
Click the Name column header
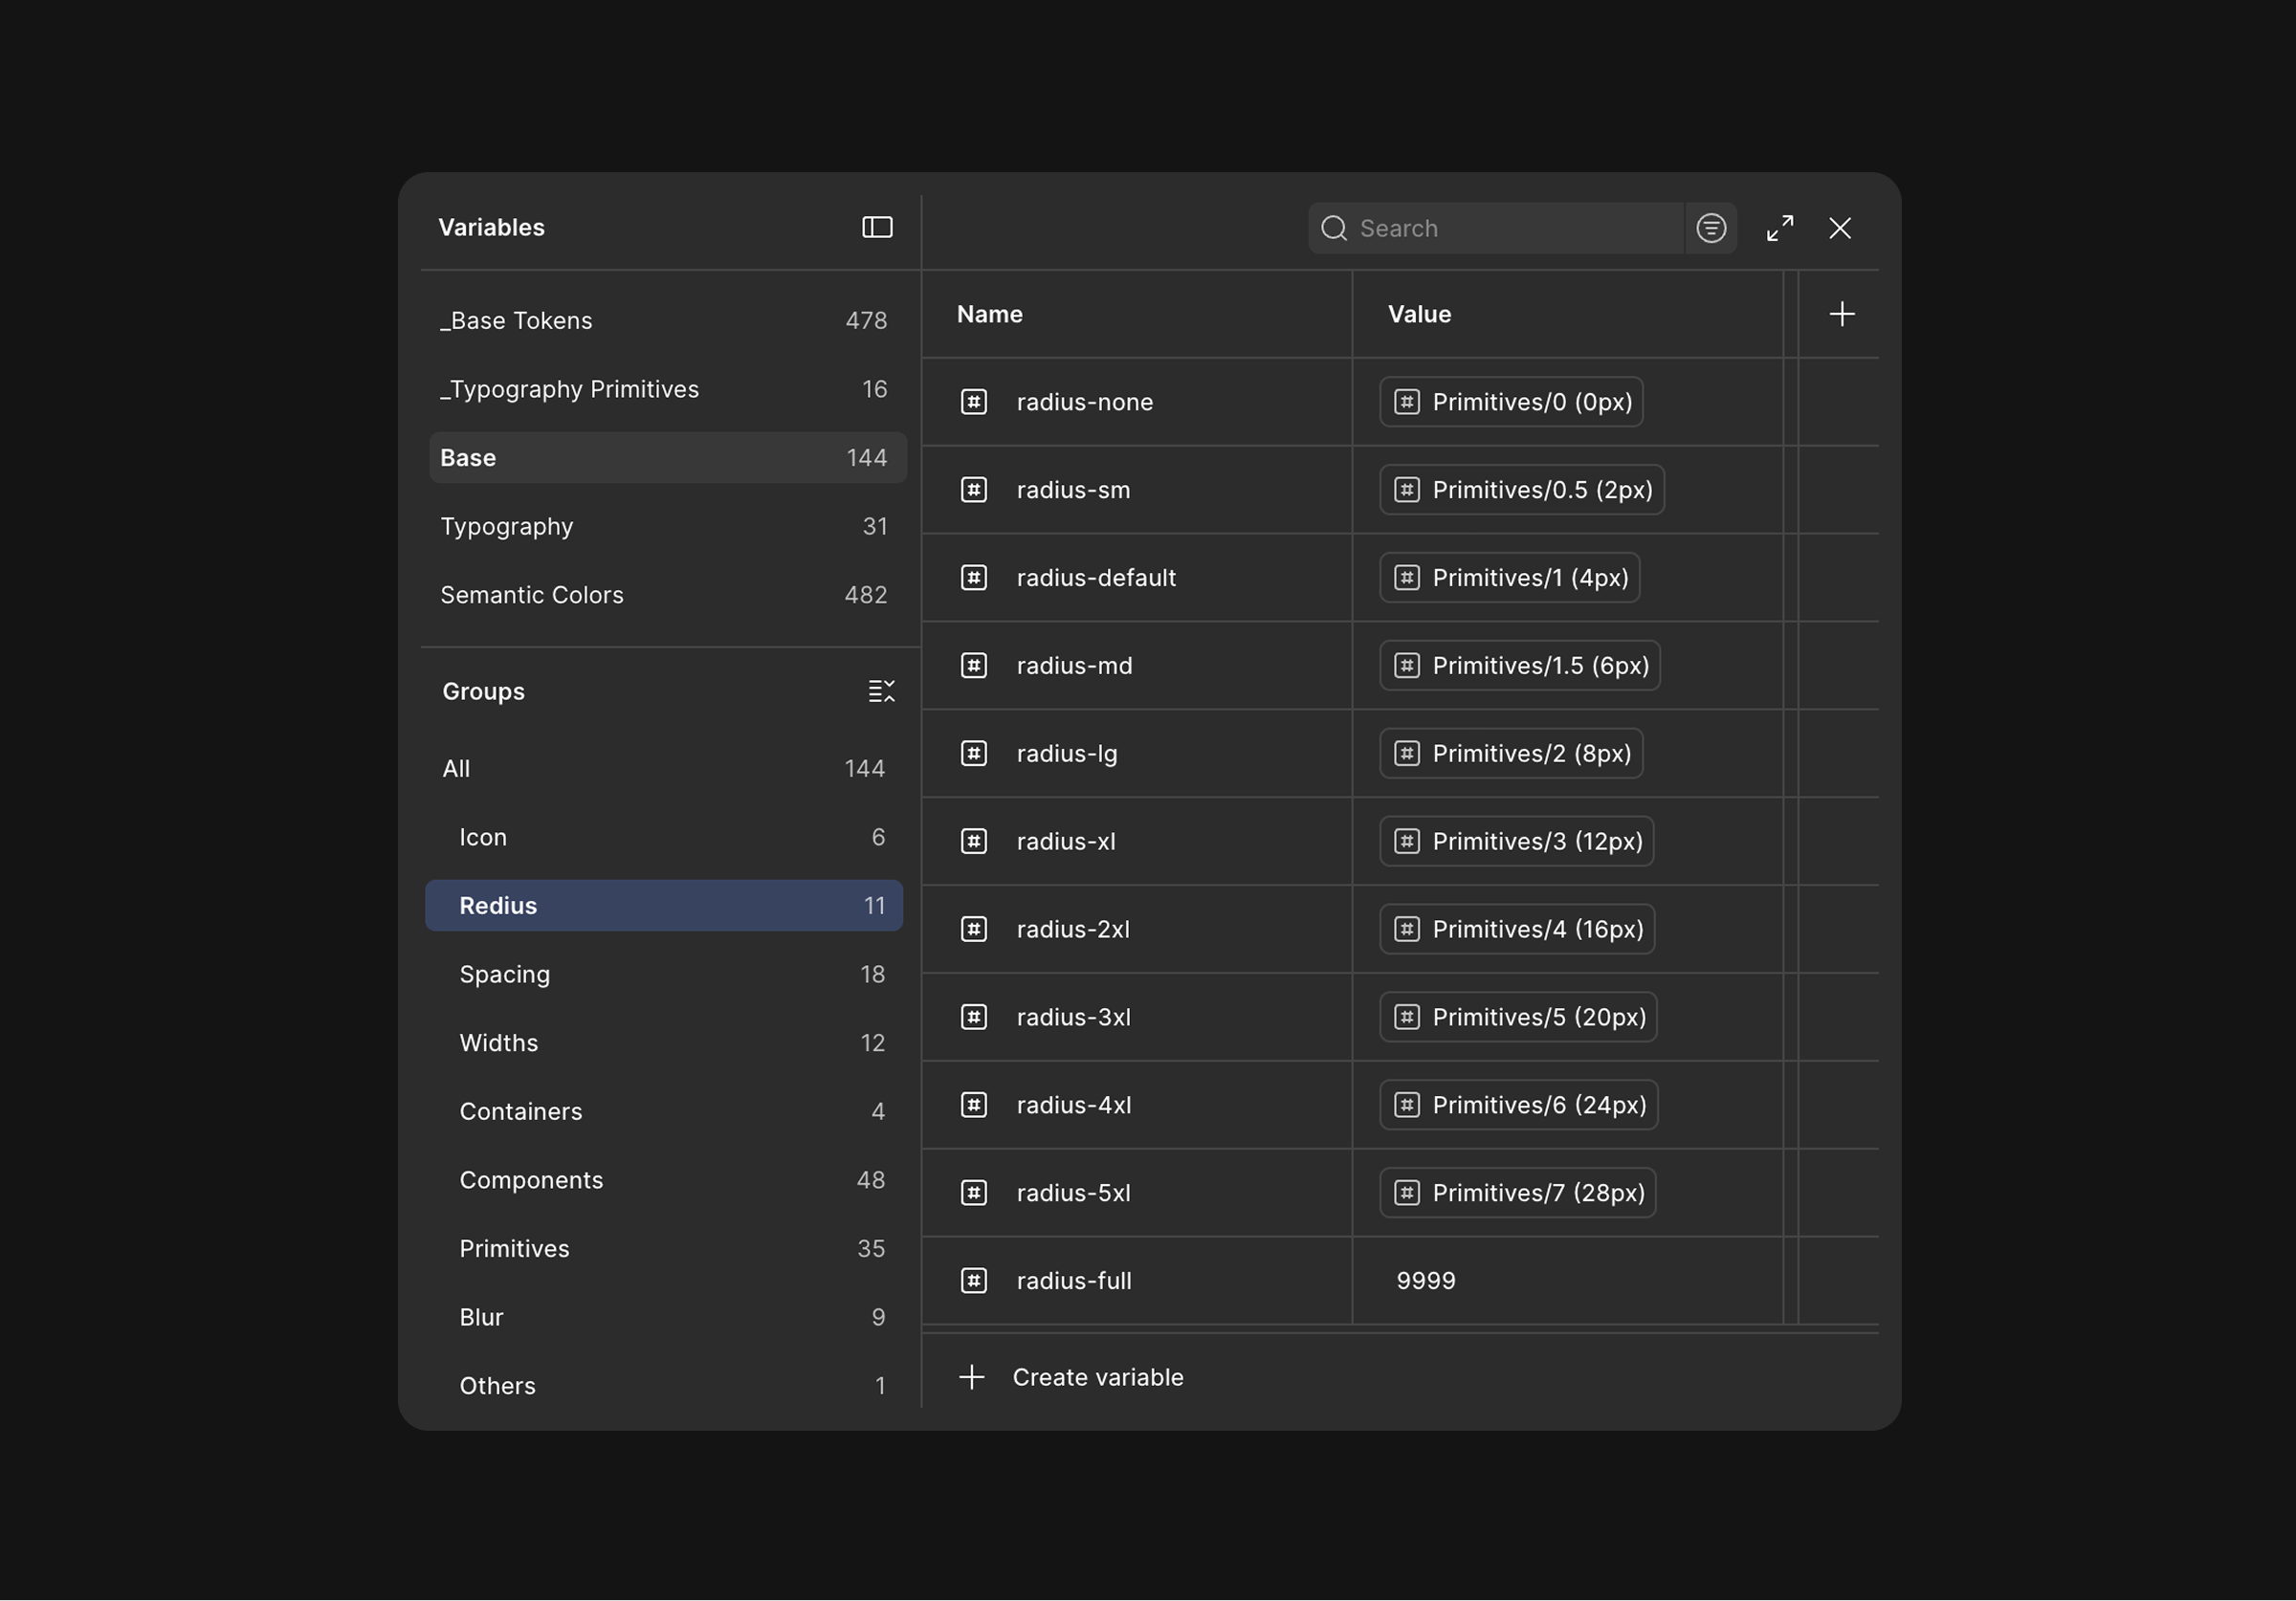pos(989,314)
